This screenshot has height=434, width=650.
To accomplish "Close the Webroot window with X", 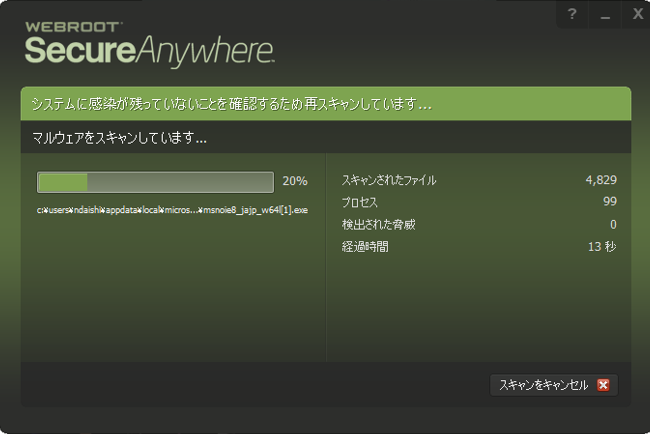I will (637, 14).
